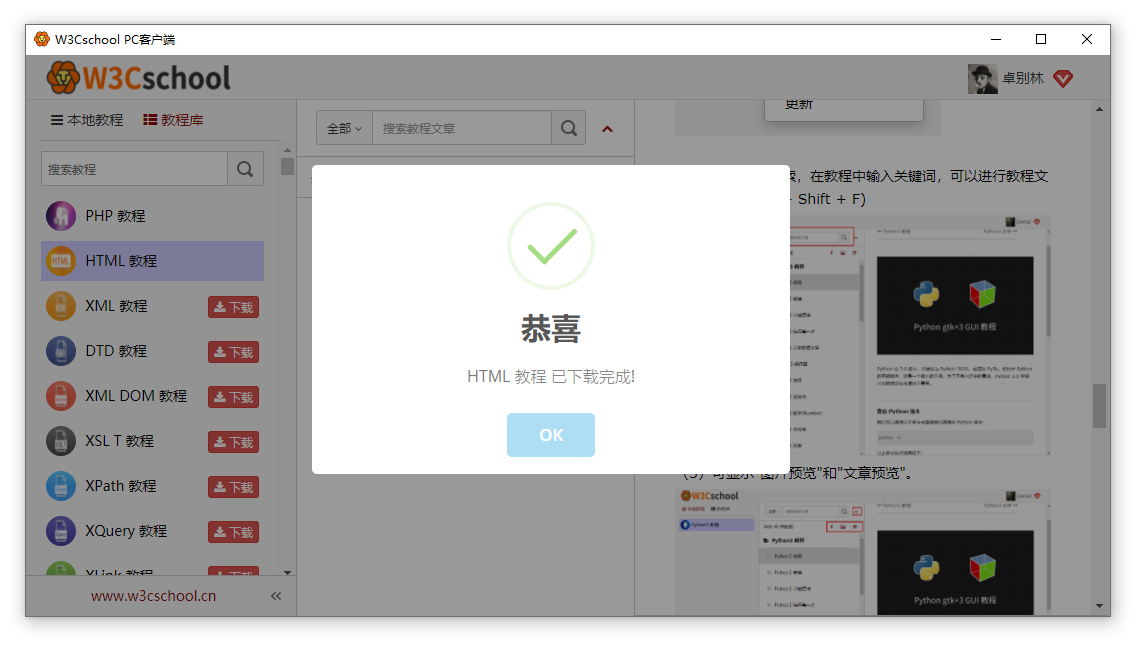
Task: Click the XML 教程 icon
Action: tap(61, 306)
